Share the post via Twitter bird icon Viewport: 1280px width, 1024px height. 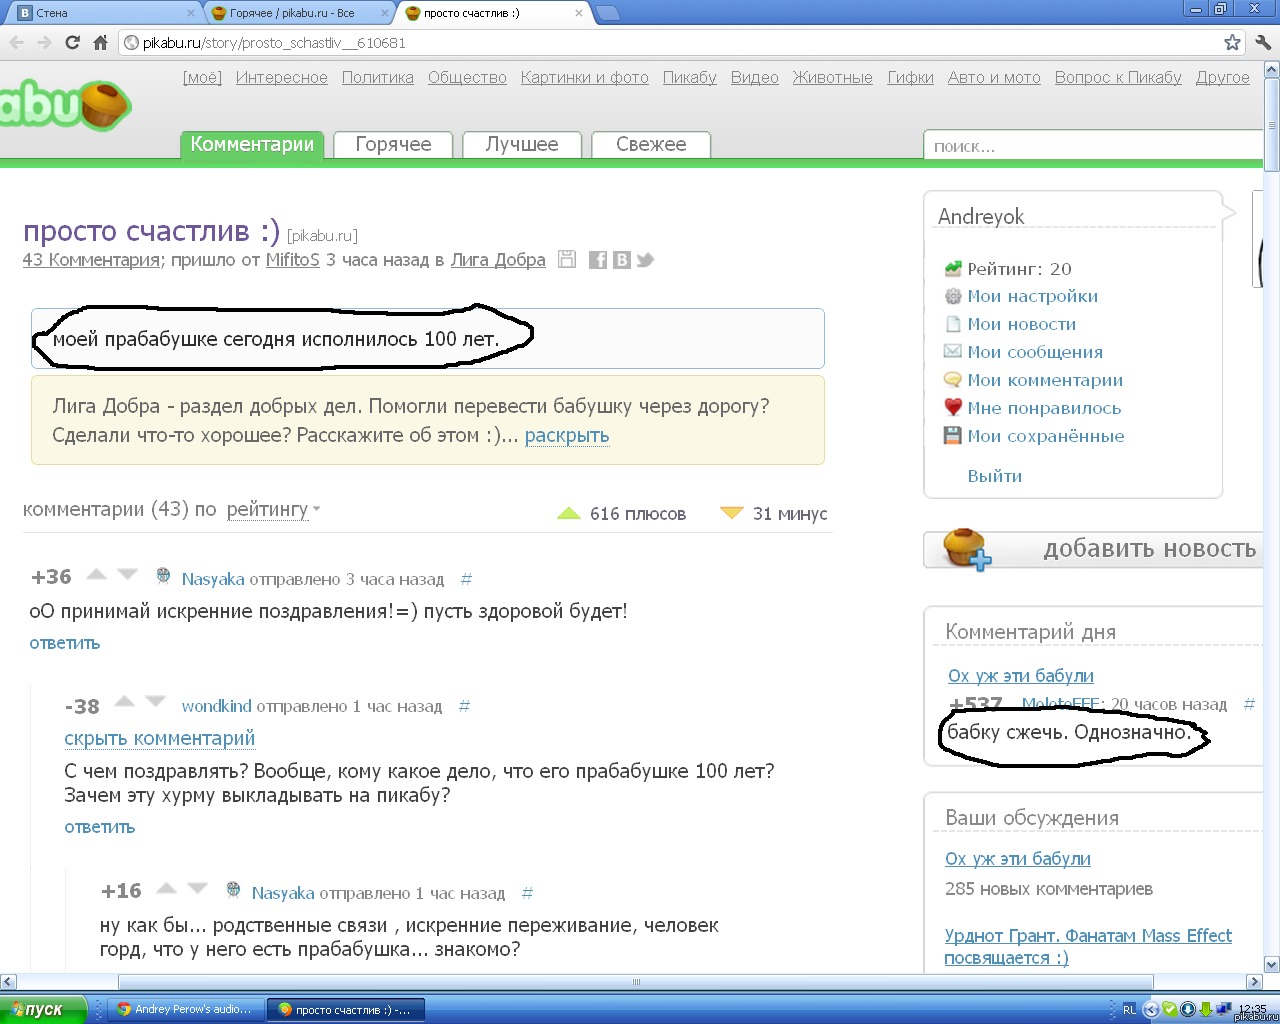coord(645,260)
